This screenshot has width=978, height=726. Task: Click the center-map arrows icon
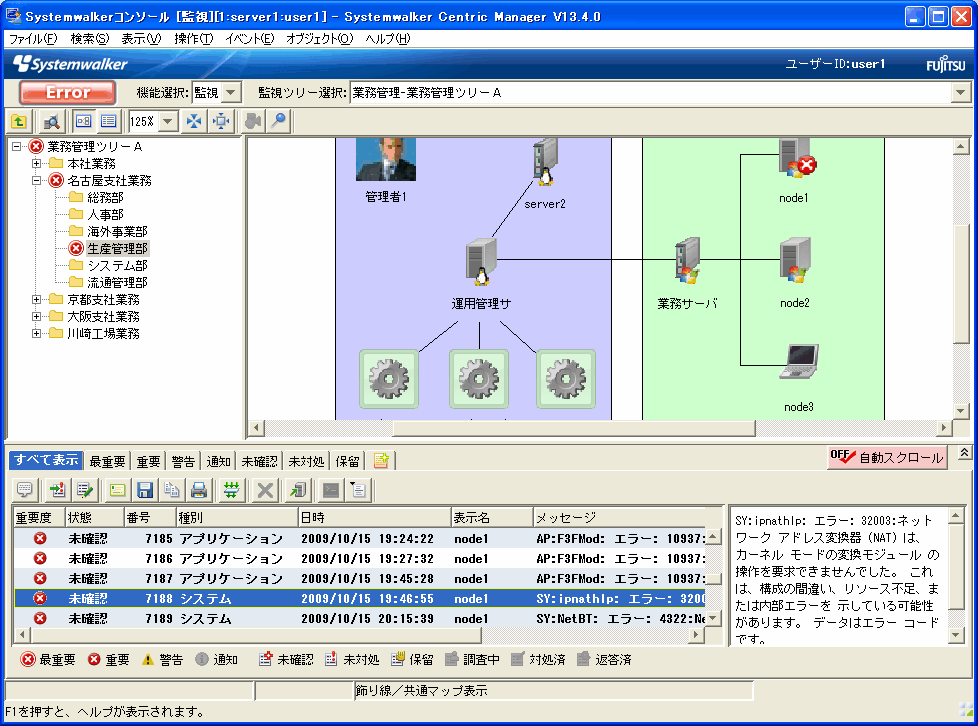(x=221, y=121)
